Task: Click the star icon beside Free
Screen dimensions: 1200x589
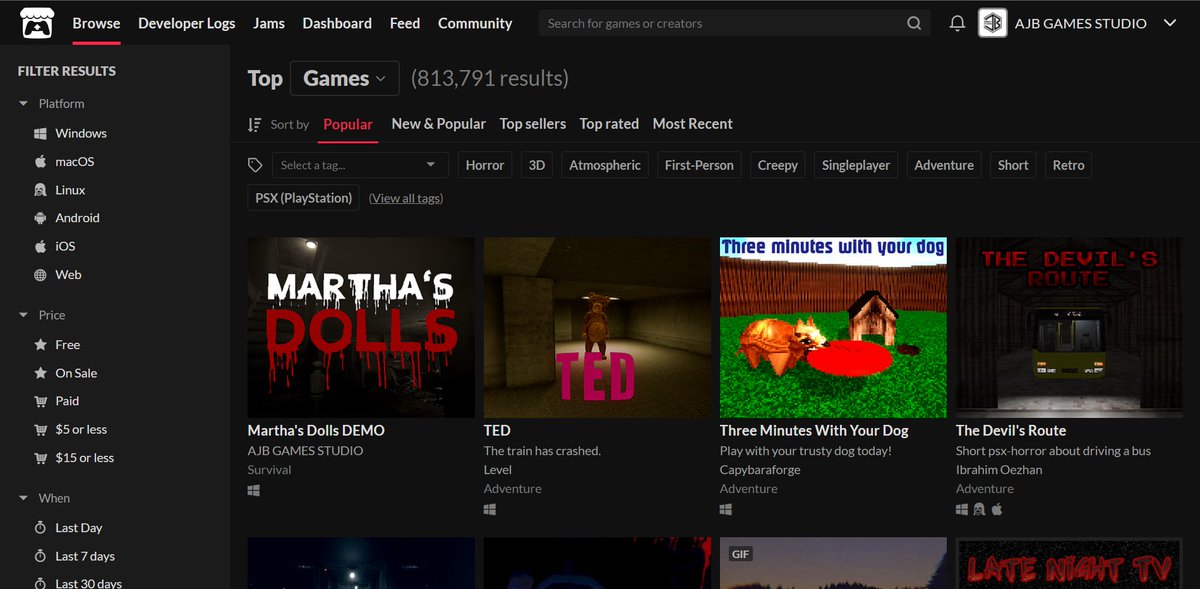Action: (x=40, y=344)
